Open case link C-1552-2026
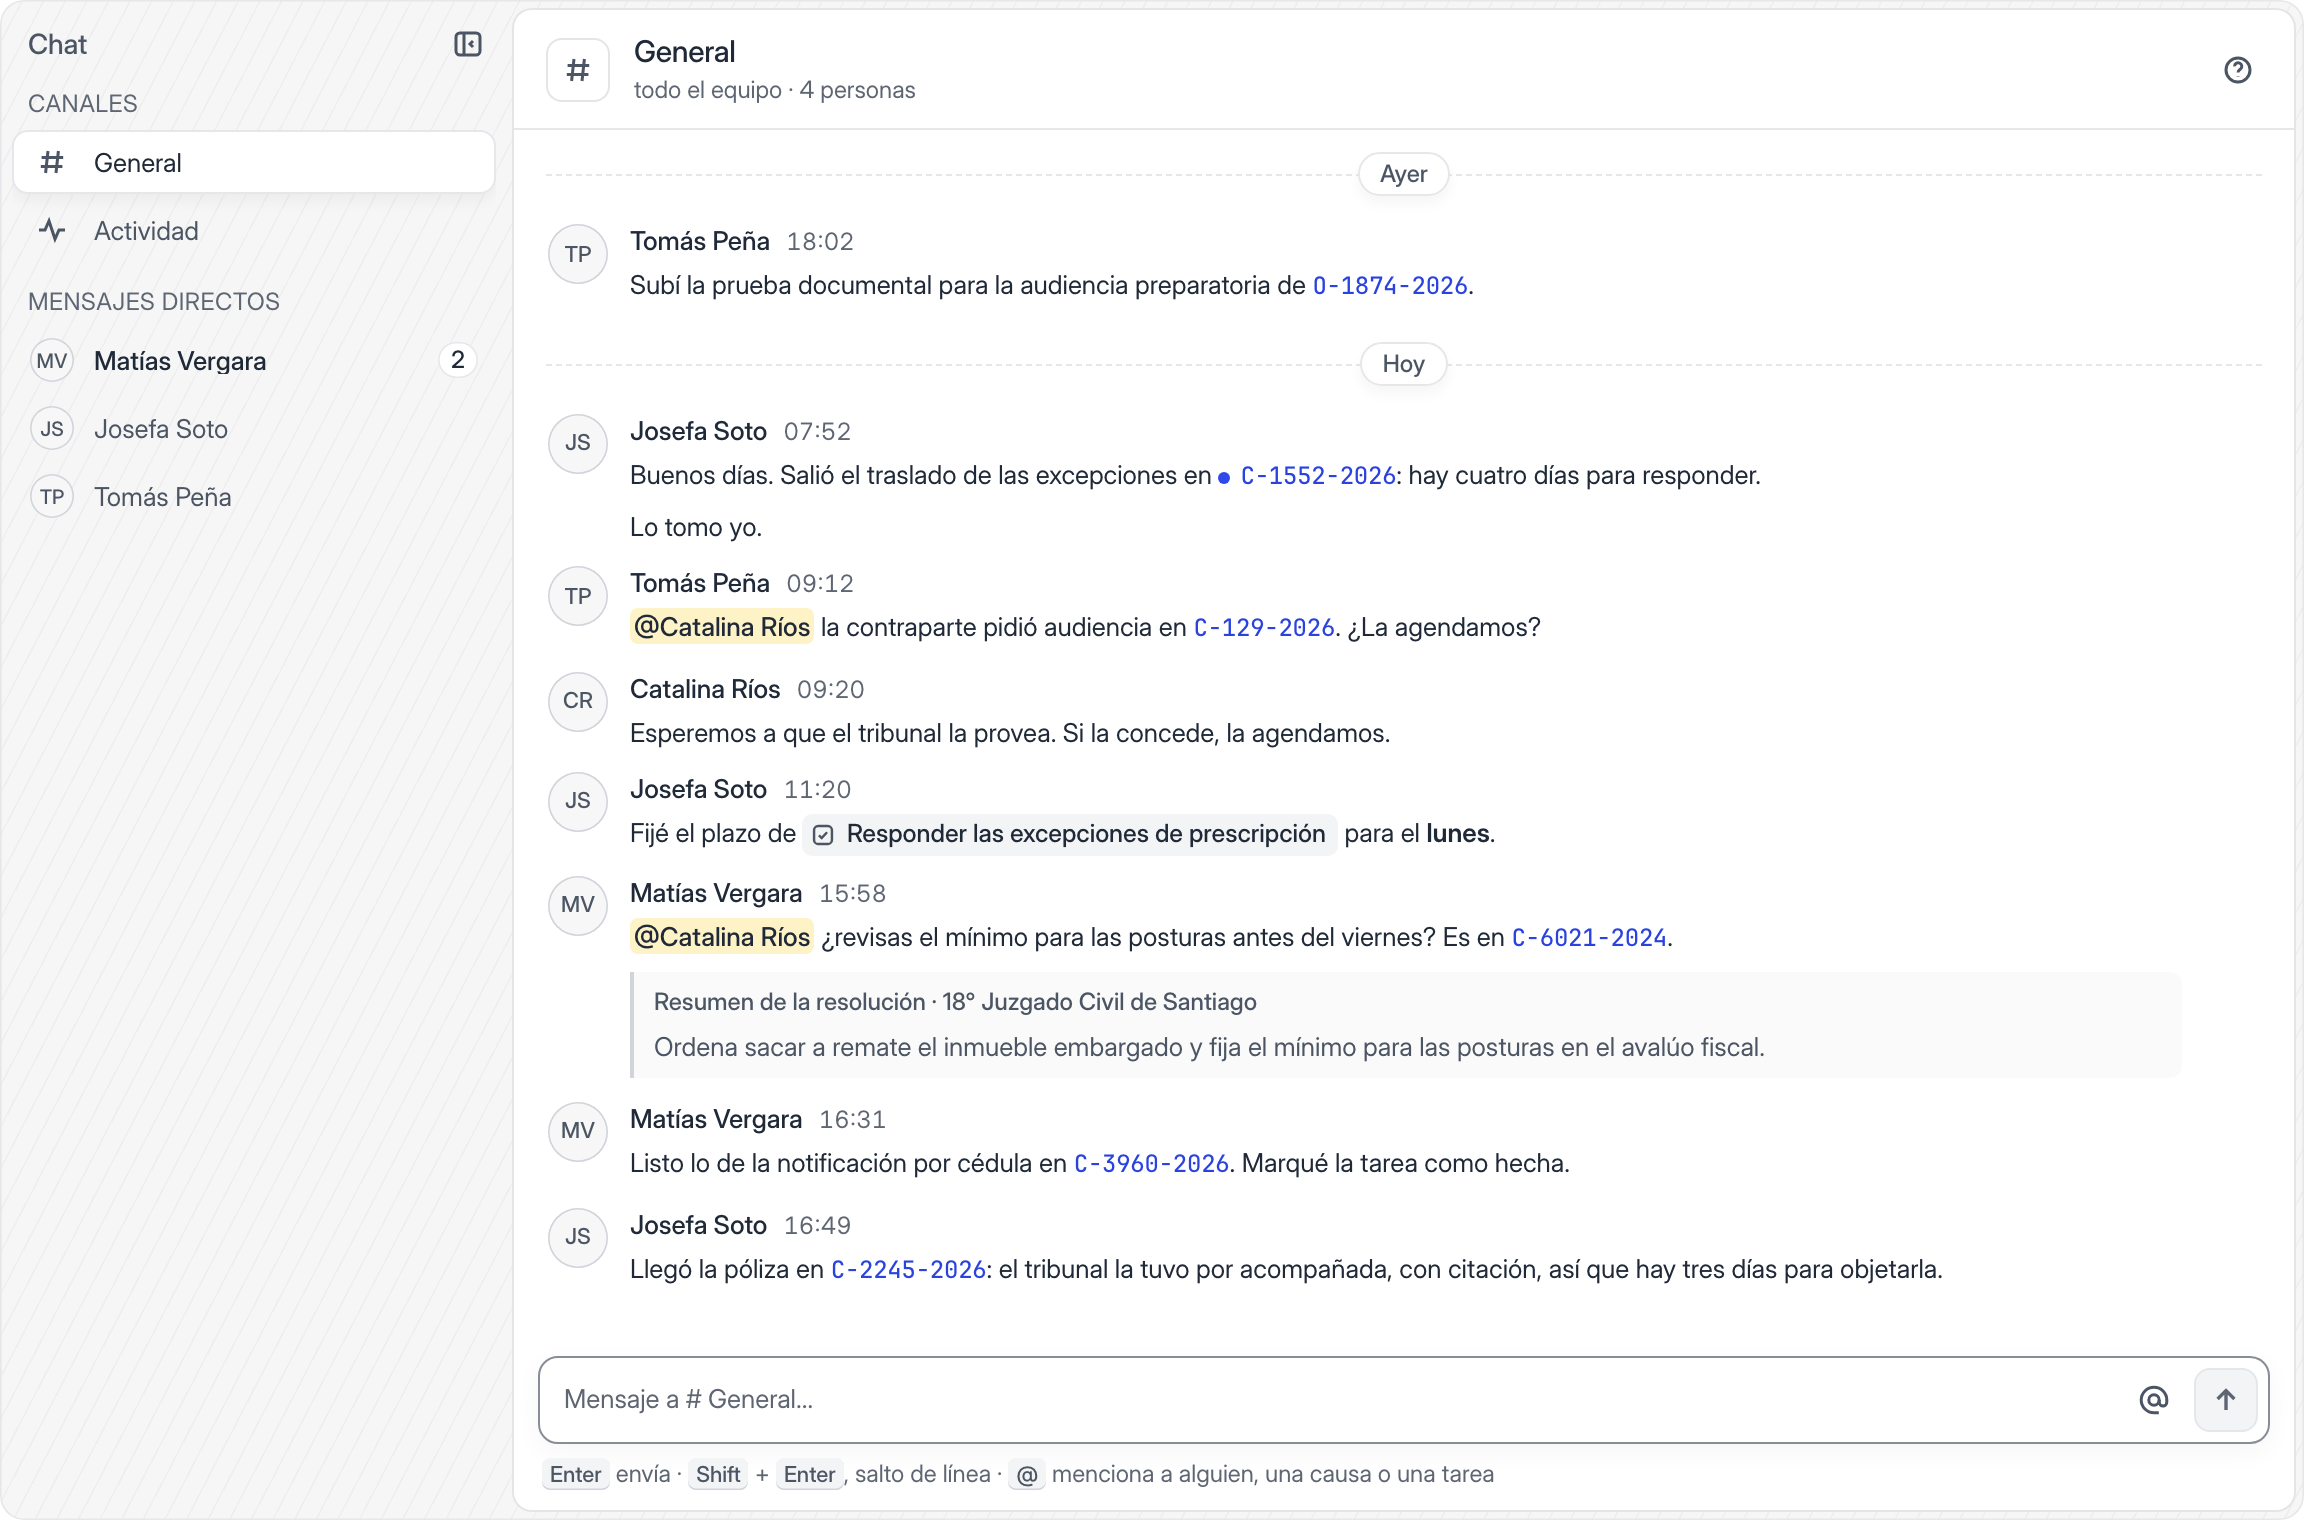This screenshot has height=1520, width=2304. 1317,476
